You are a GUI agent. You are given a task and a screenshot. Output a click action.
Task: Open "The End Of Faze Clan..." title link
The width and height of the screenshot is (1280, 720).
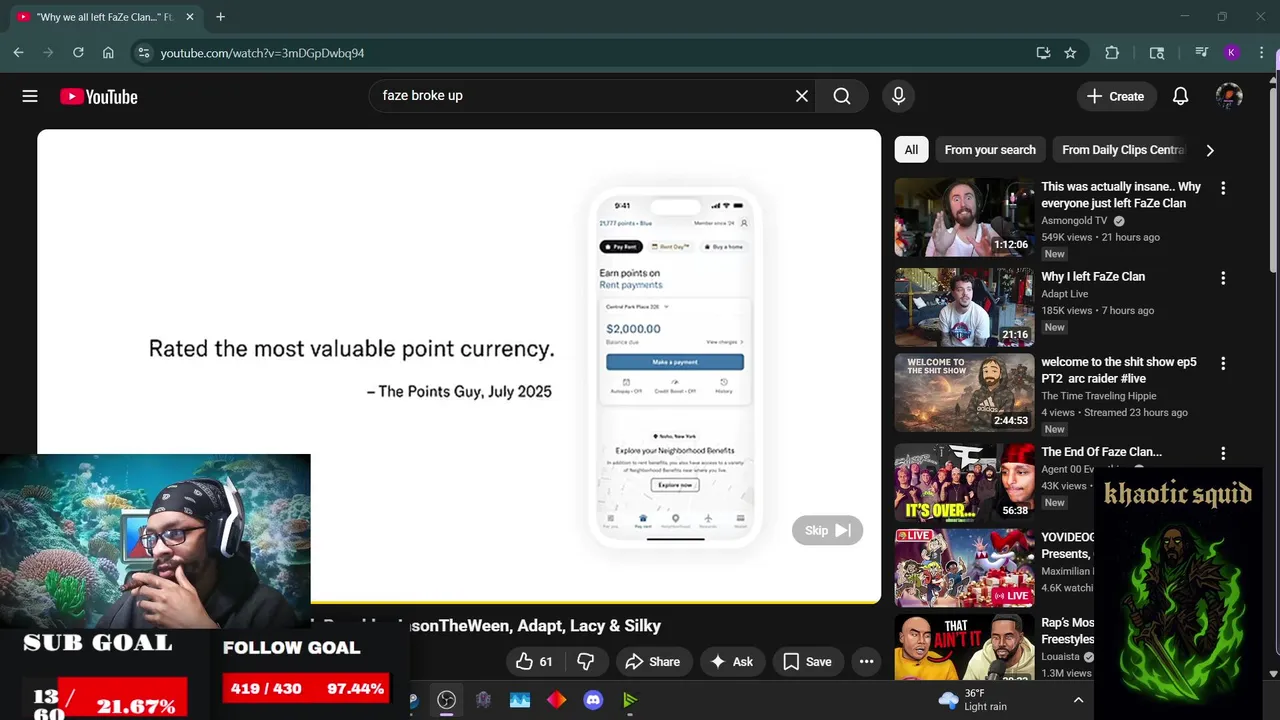(1101, 452)
